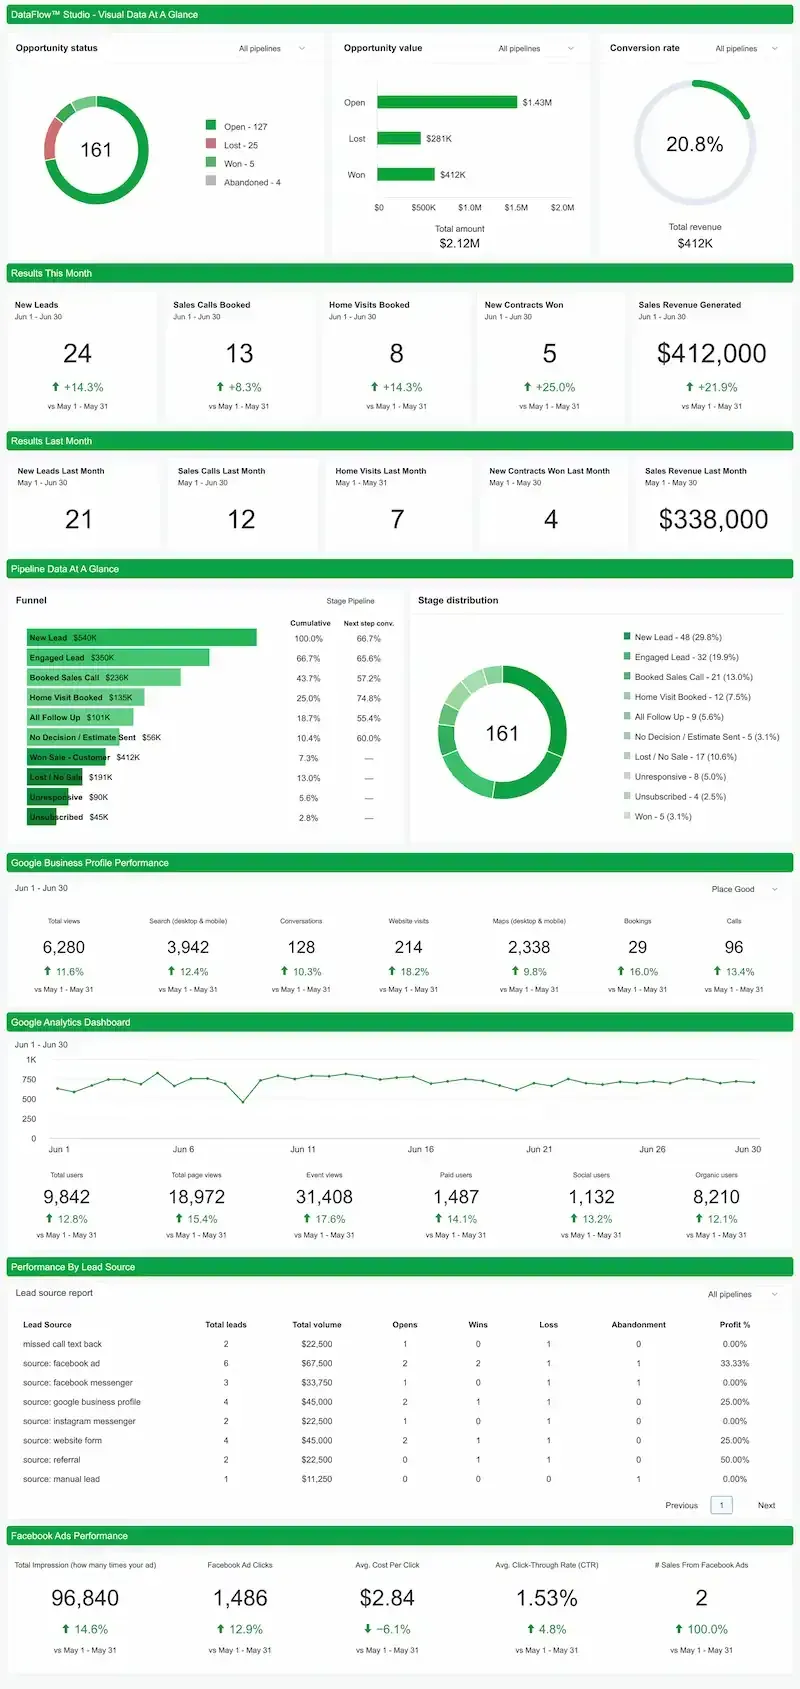The width and height of the screenshot is (800, 1689).
Task: Click the up arrow under Social users 1,132
Action: pos(574,1218)
